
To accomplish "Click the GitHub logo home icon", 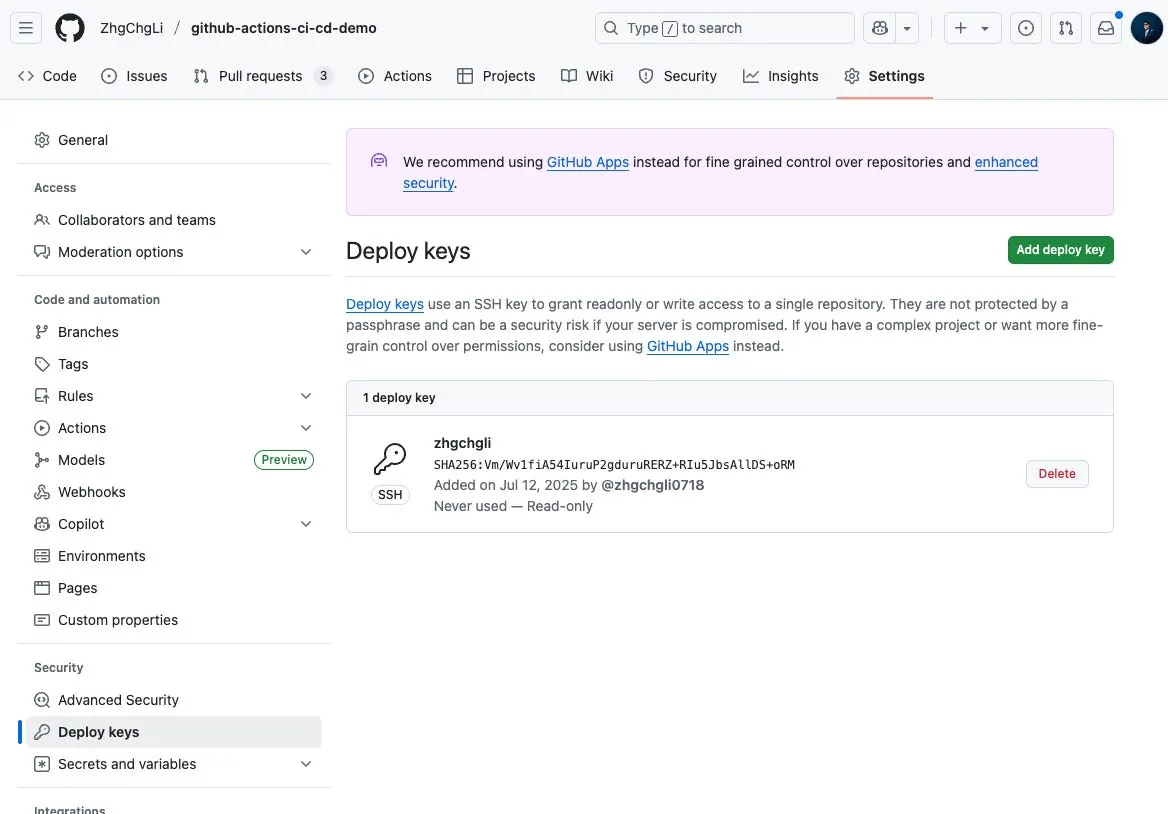I will coord(70,28).
